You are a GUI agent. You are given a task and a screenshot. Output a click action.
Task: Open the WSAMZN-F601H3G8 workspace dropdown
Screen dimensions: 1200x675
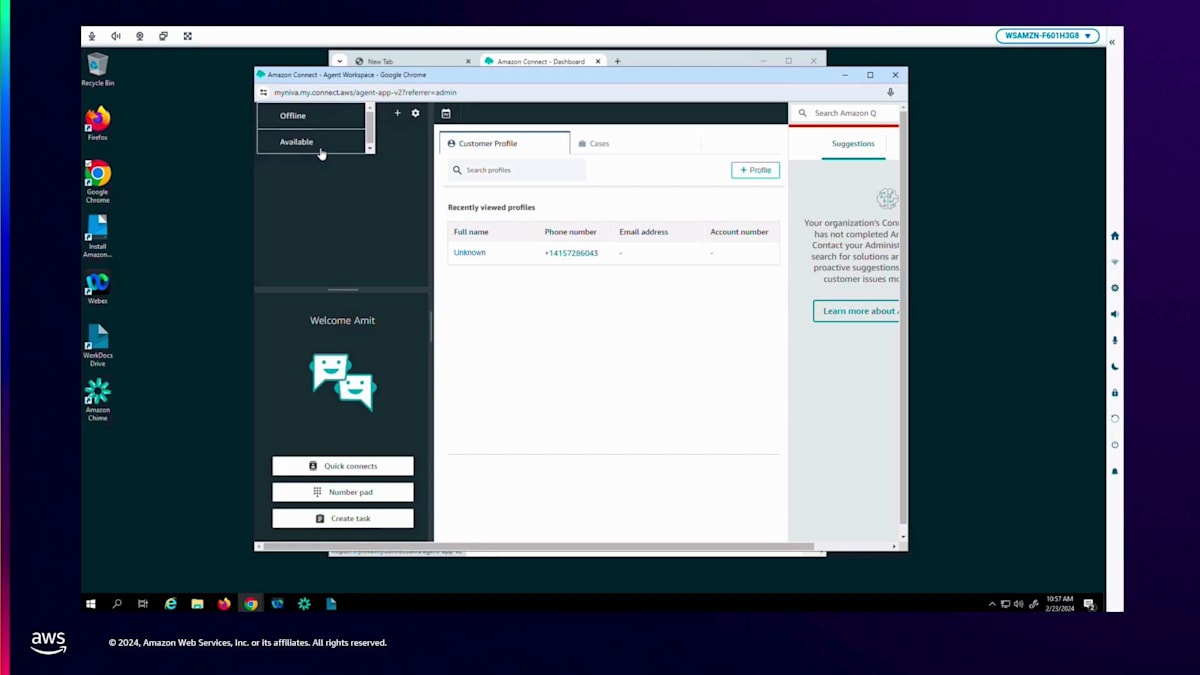point(1047,36)
